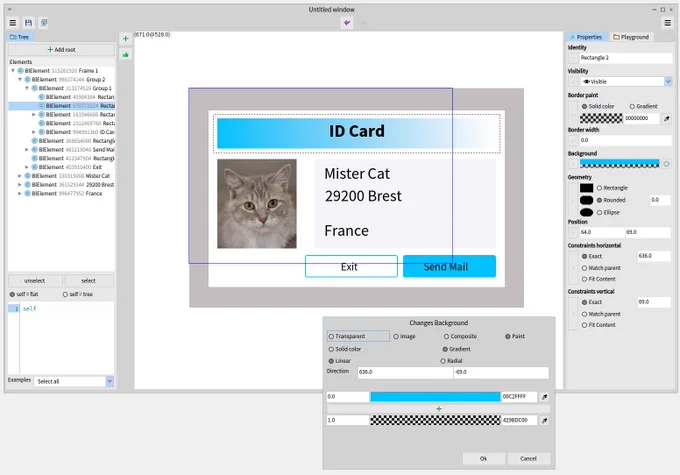680x475 pixels.
Task: Select the Tree tab
Action: pos(19,37)
